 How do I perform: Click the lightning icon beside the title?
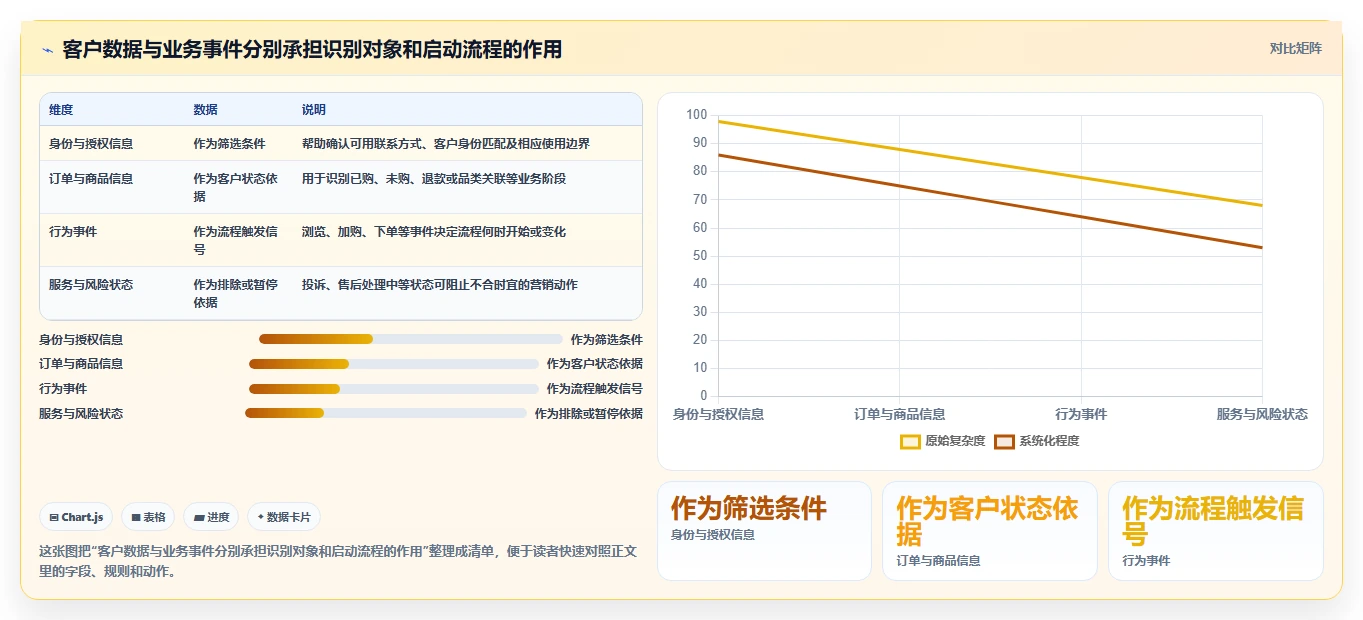pos(47,50)
